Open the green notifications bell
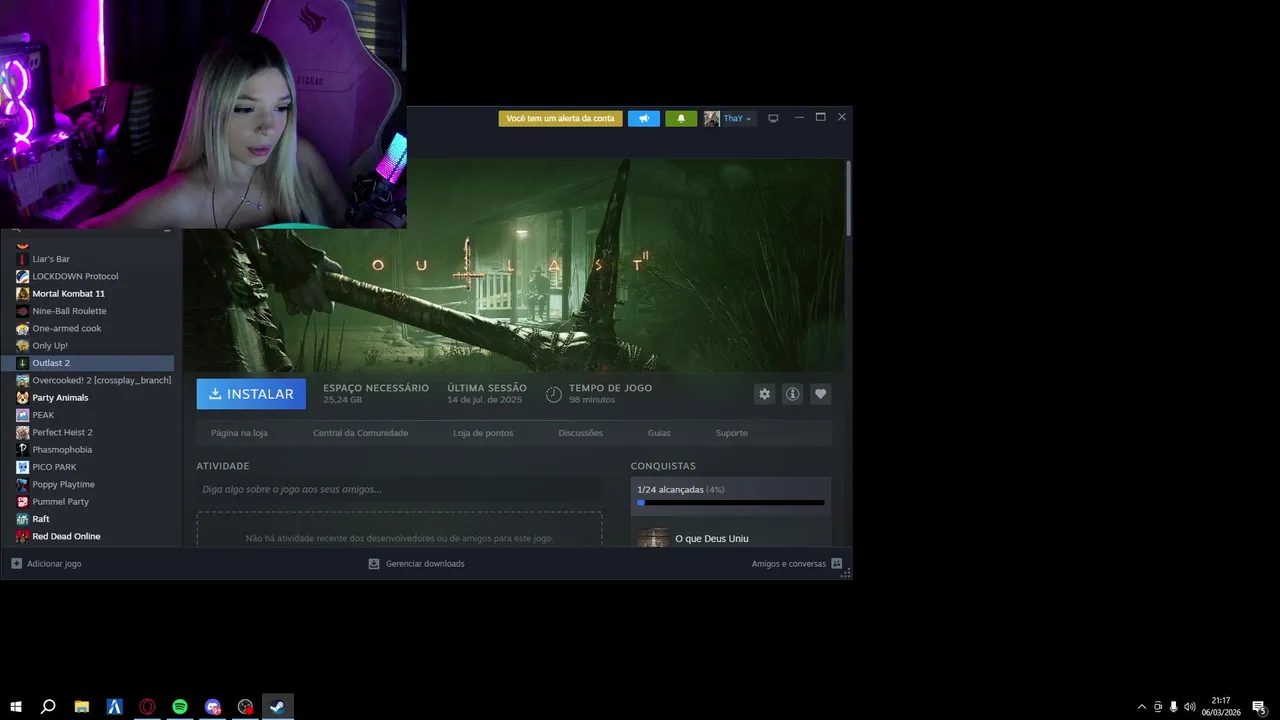This screenshot has height=720, width=1280. (681, 118)
